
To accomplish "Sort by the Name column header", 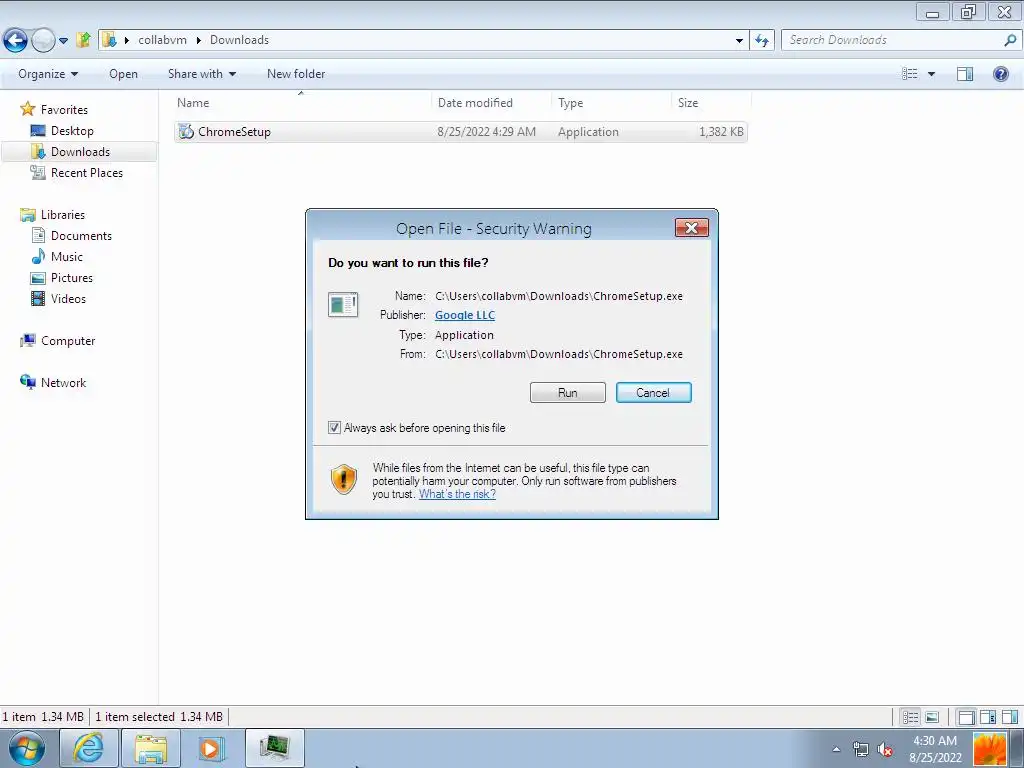I will (x=302, y=103).
